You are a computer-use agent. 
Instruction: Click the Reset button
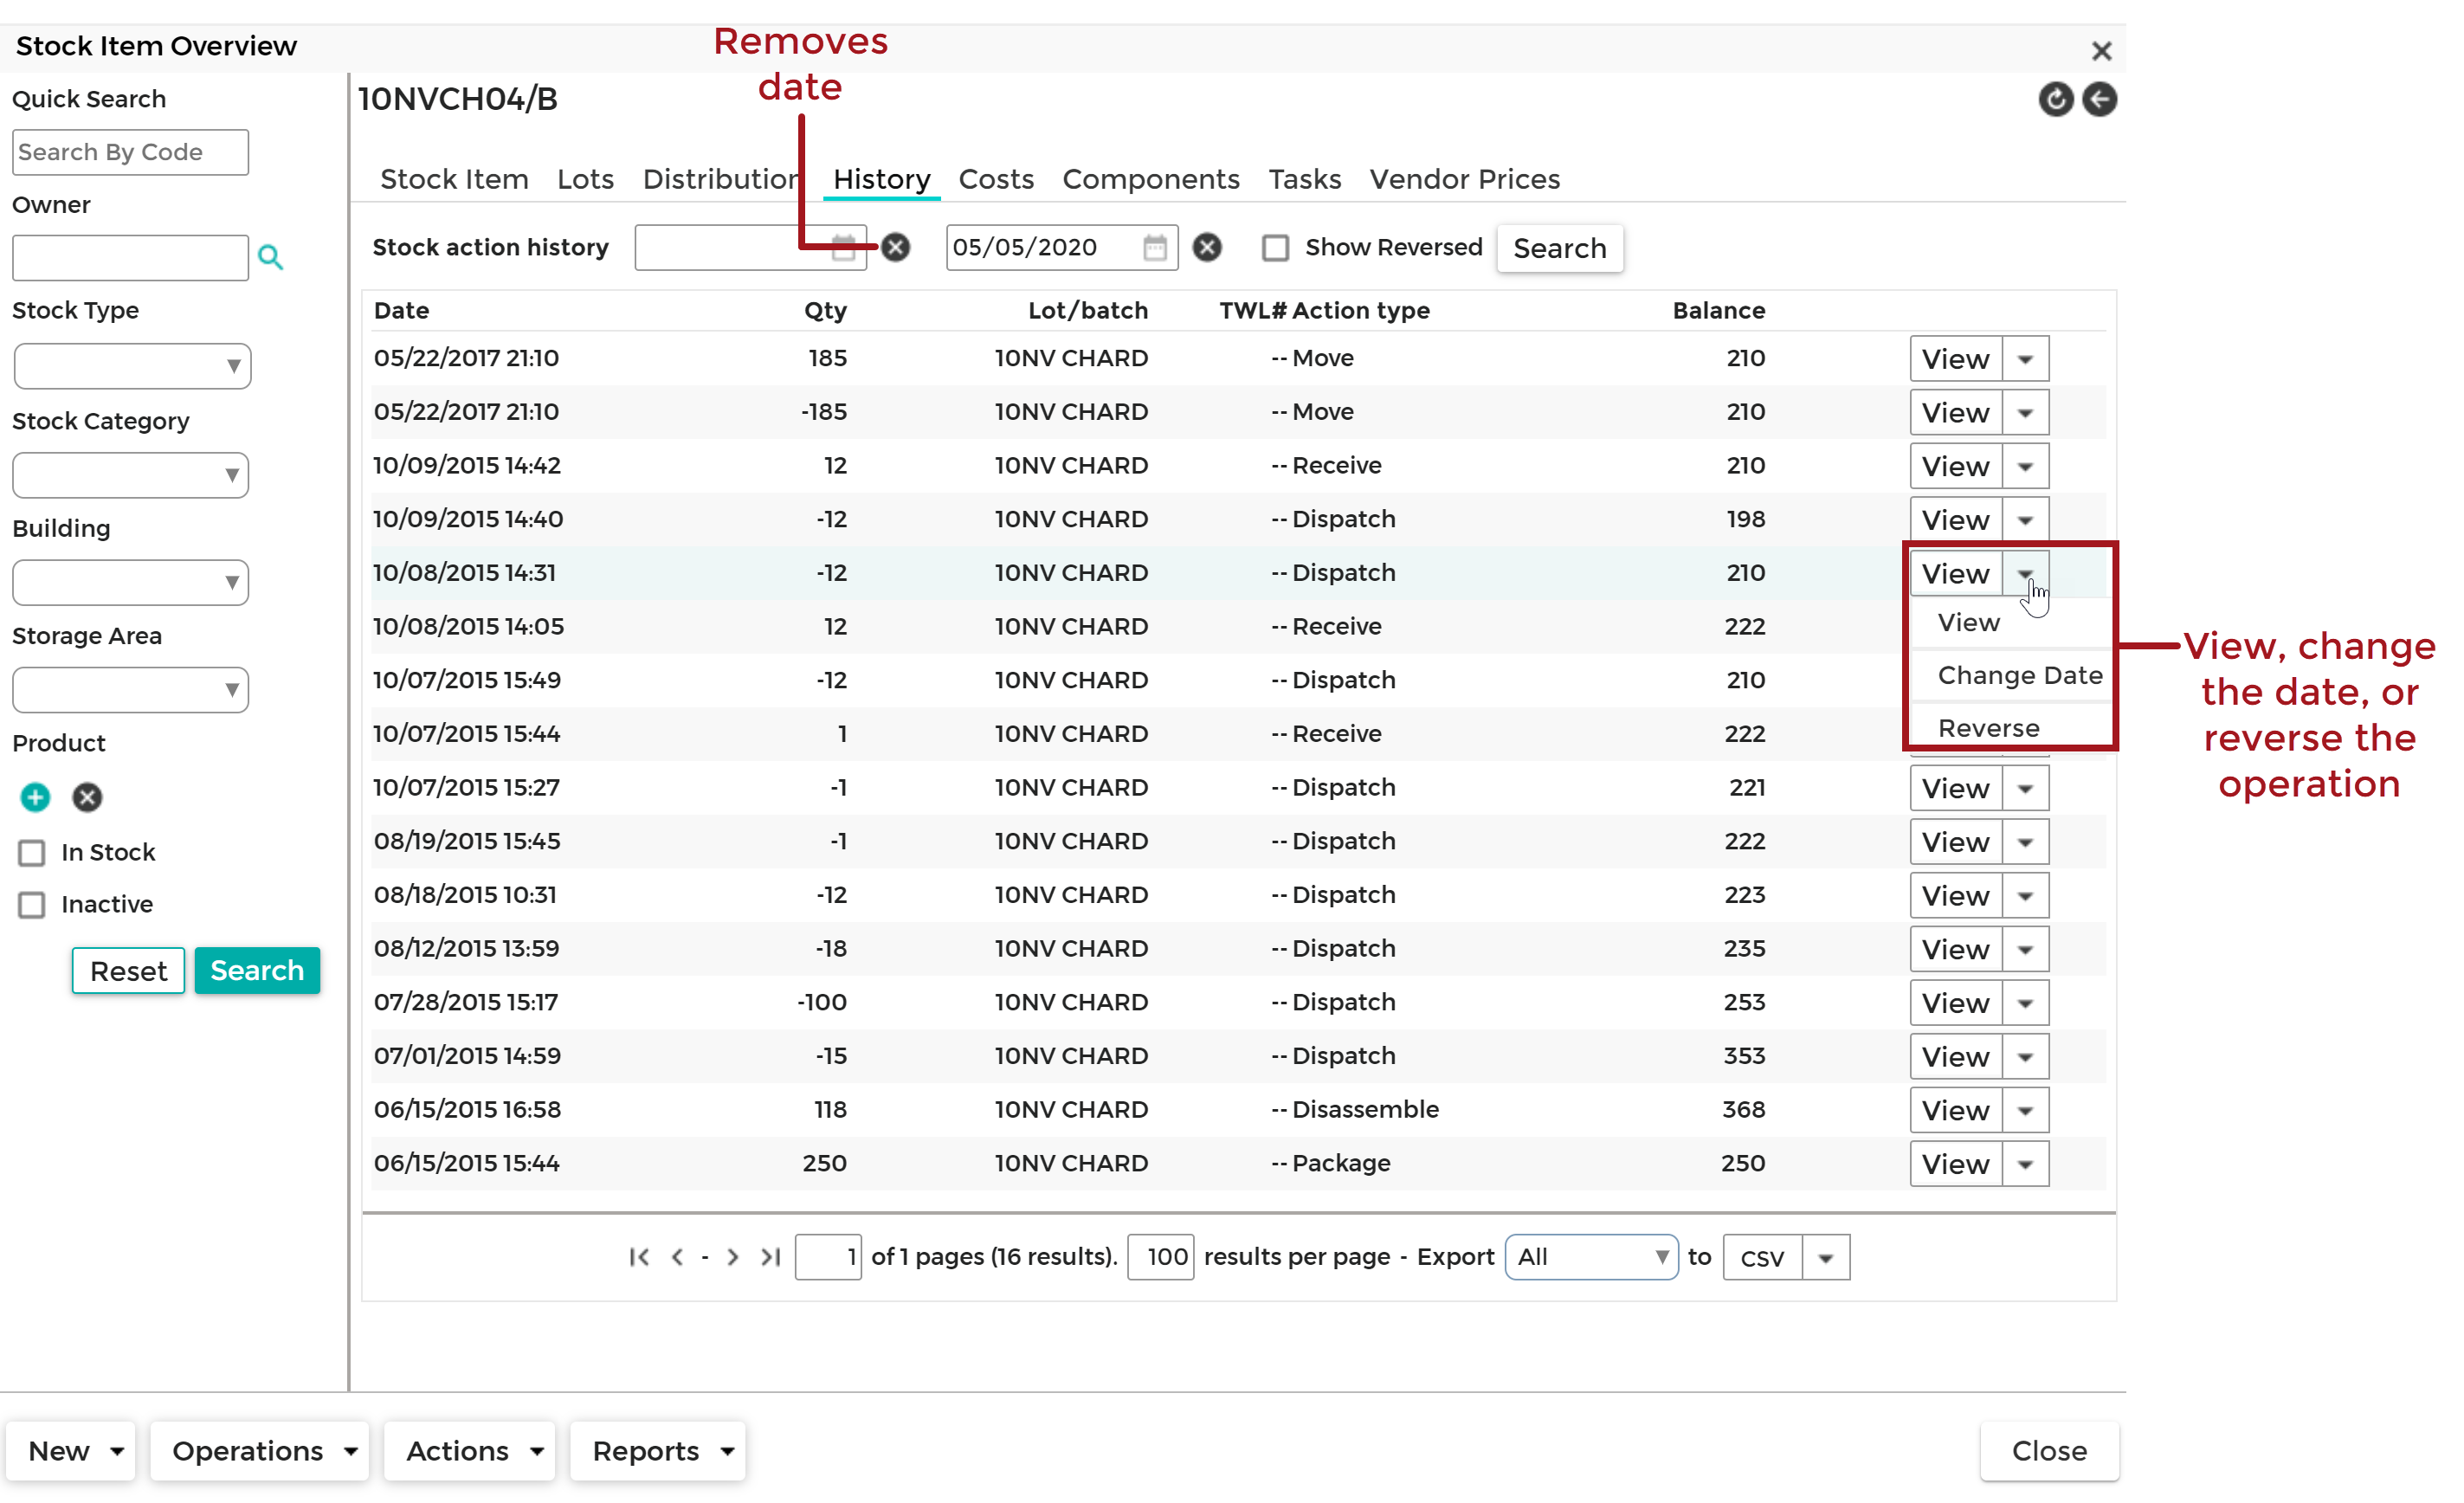(x=128, y=971)
